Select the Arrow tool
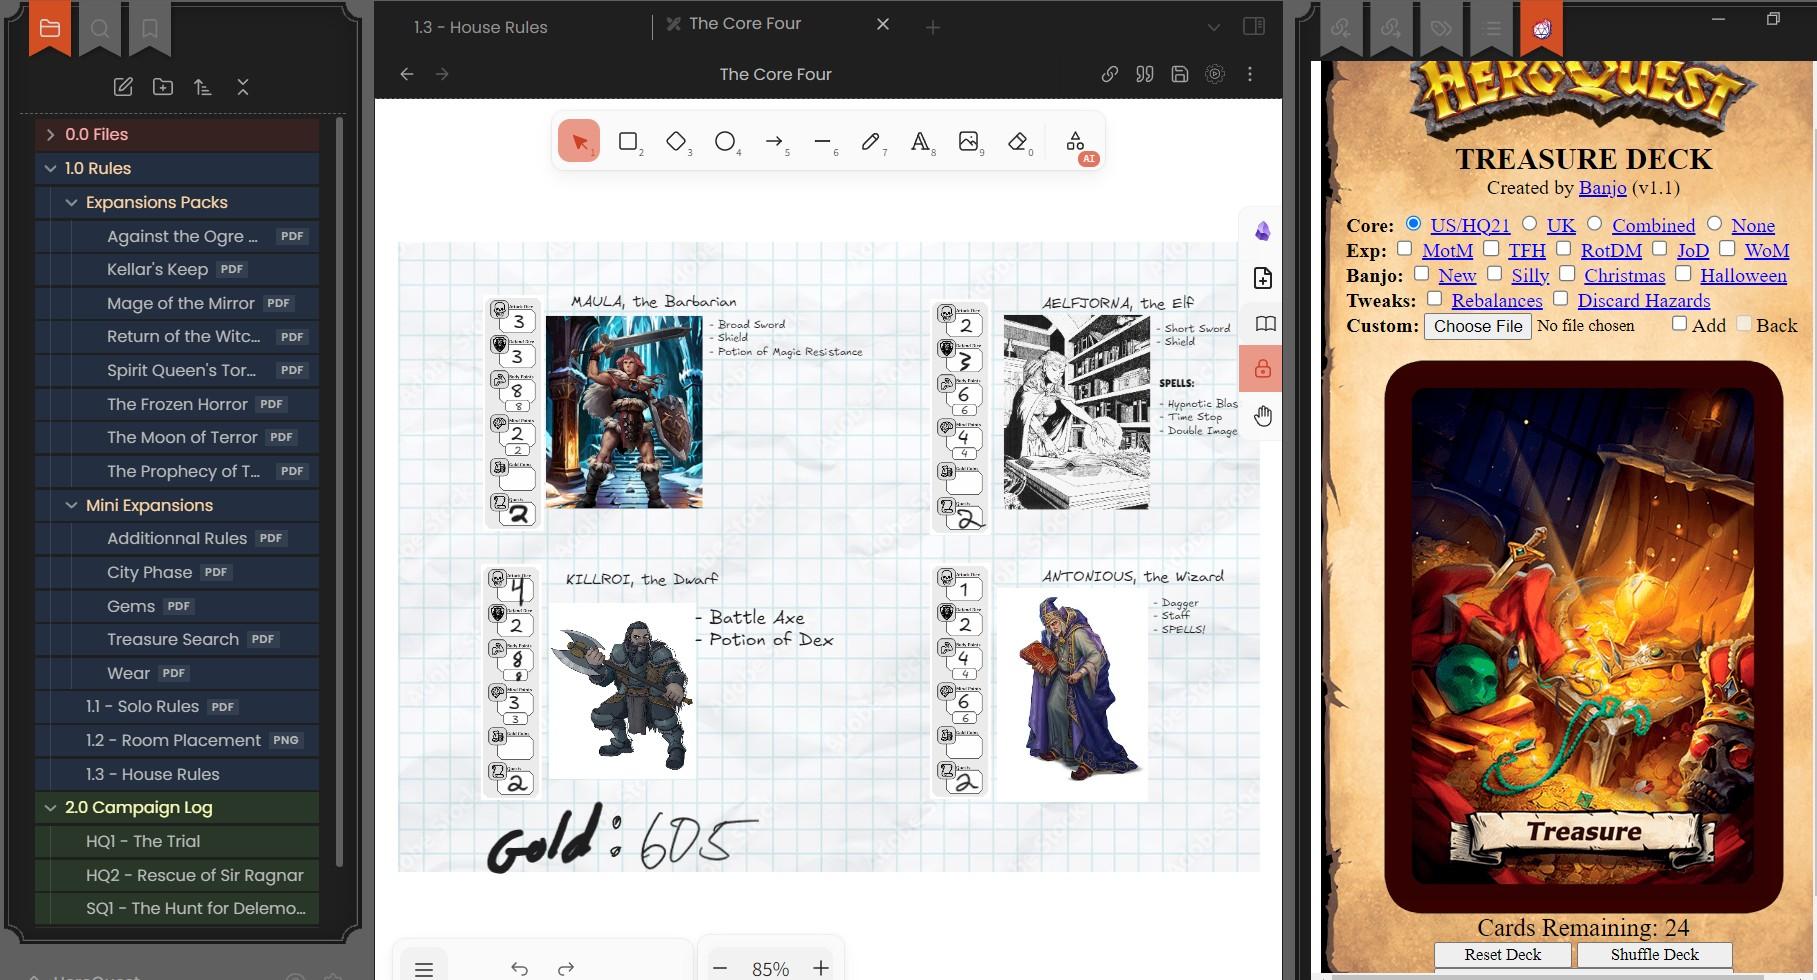The width and height of the screenshot is (1817, 980). coord(774,142)
